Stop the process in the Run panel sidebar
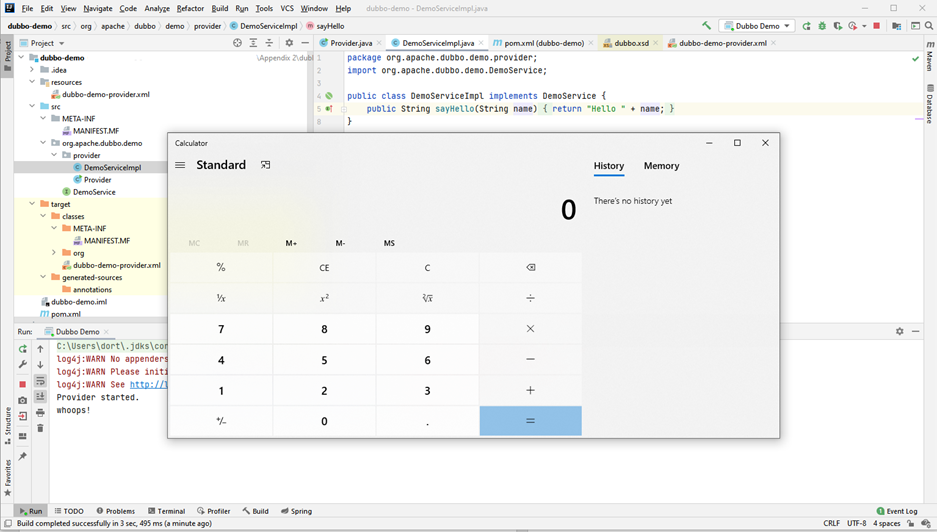 point(23,384)
